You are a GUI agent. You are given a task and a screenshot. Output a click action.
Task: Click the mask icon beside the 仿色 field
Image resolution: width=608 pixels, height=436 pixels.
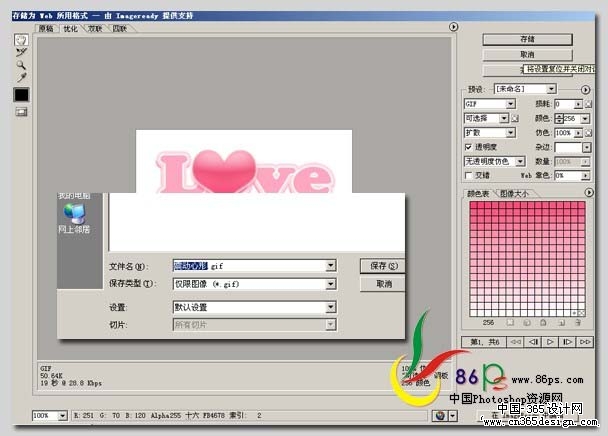[588, 133]
